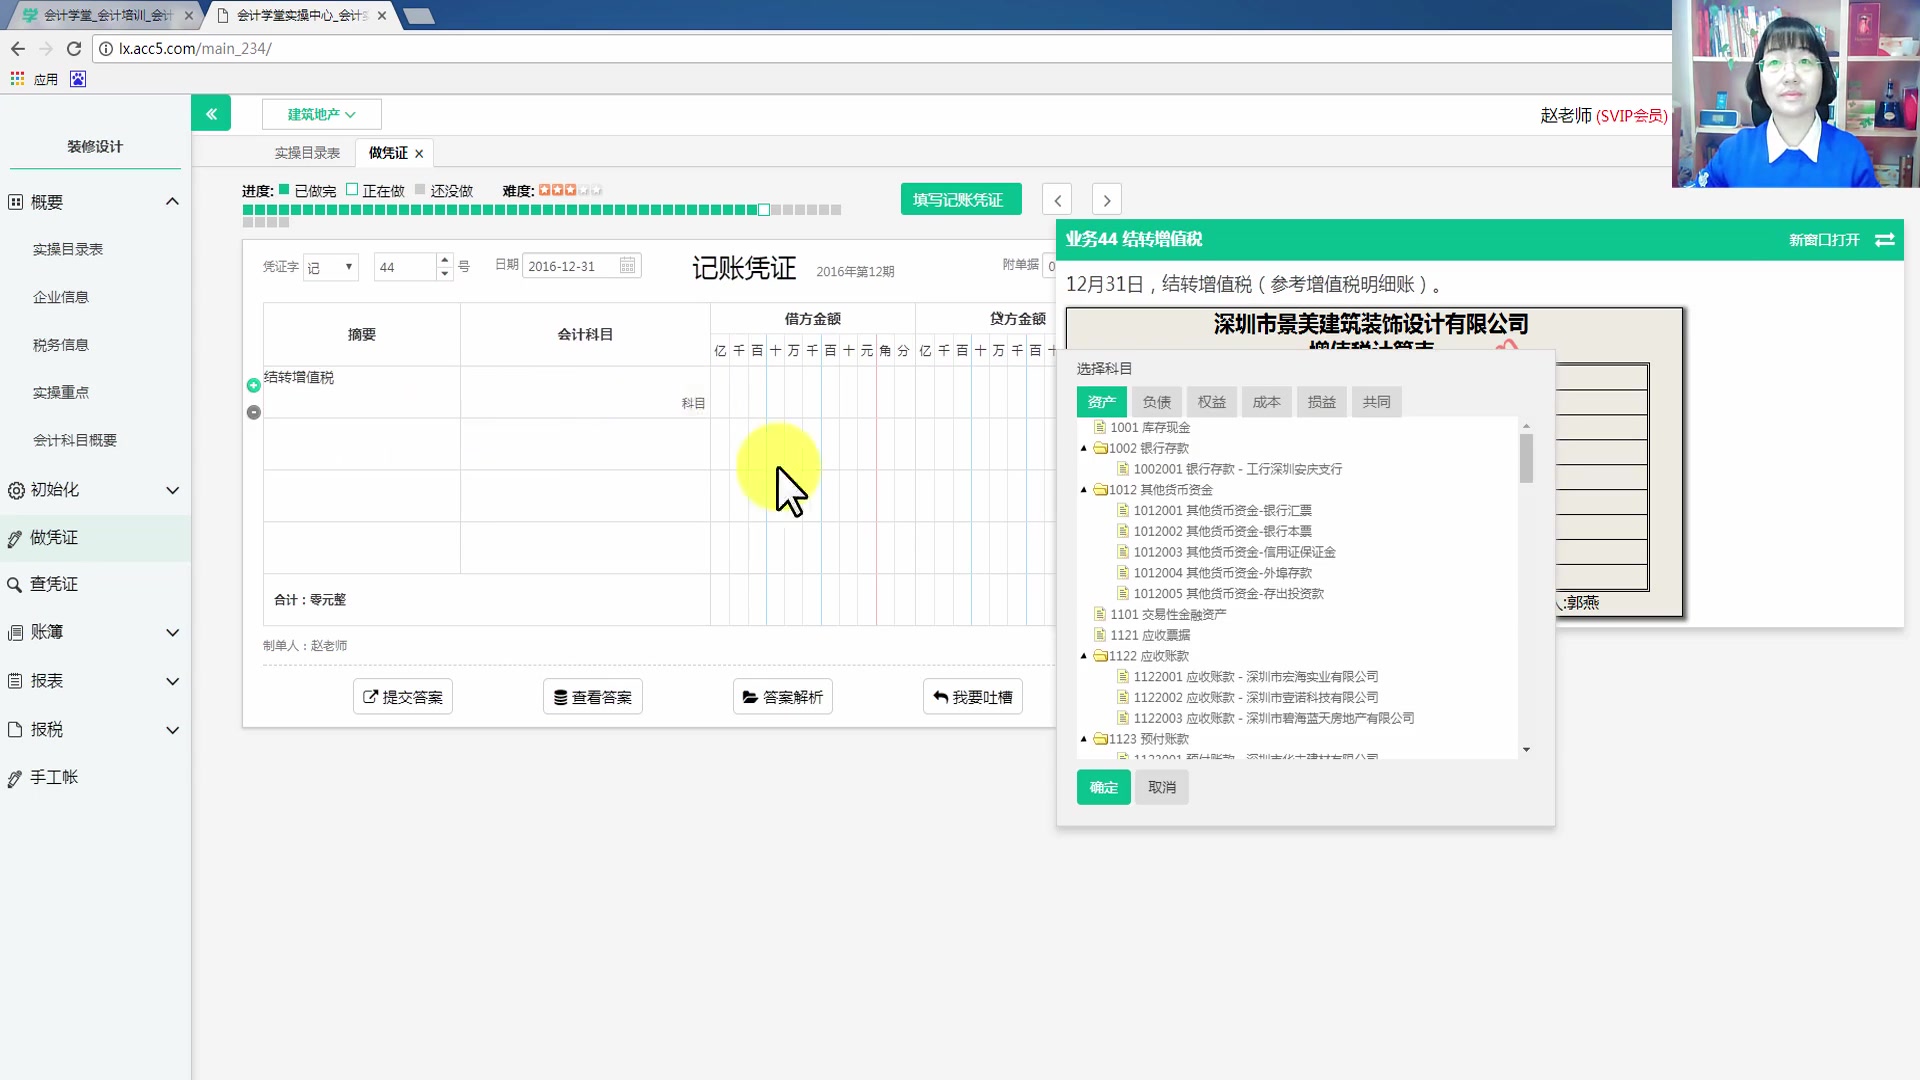Check the 正在做 progress checkbox
Image resolution: width=1920 pixels, height=1080 pixels.
(x=352, y=188)
